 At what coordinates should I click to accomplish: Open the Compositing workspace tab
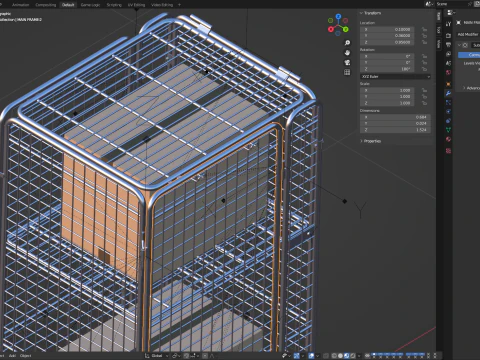(46, 5)
